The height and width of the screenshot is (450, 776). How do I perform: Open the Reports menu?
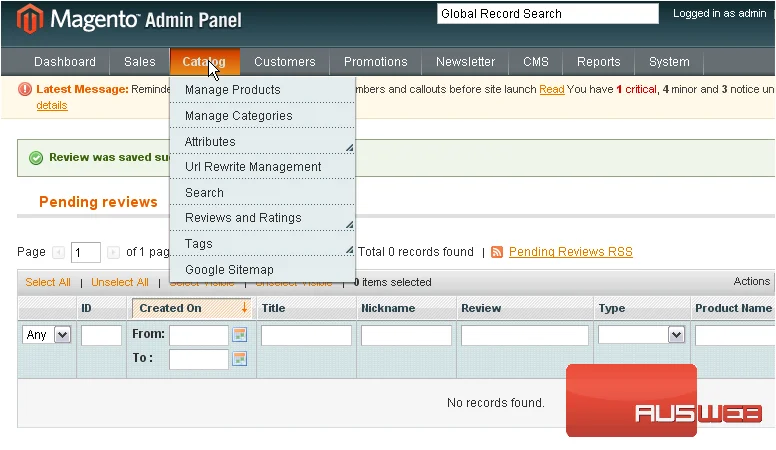[x=599, y=62]
